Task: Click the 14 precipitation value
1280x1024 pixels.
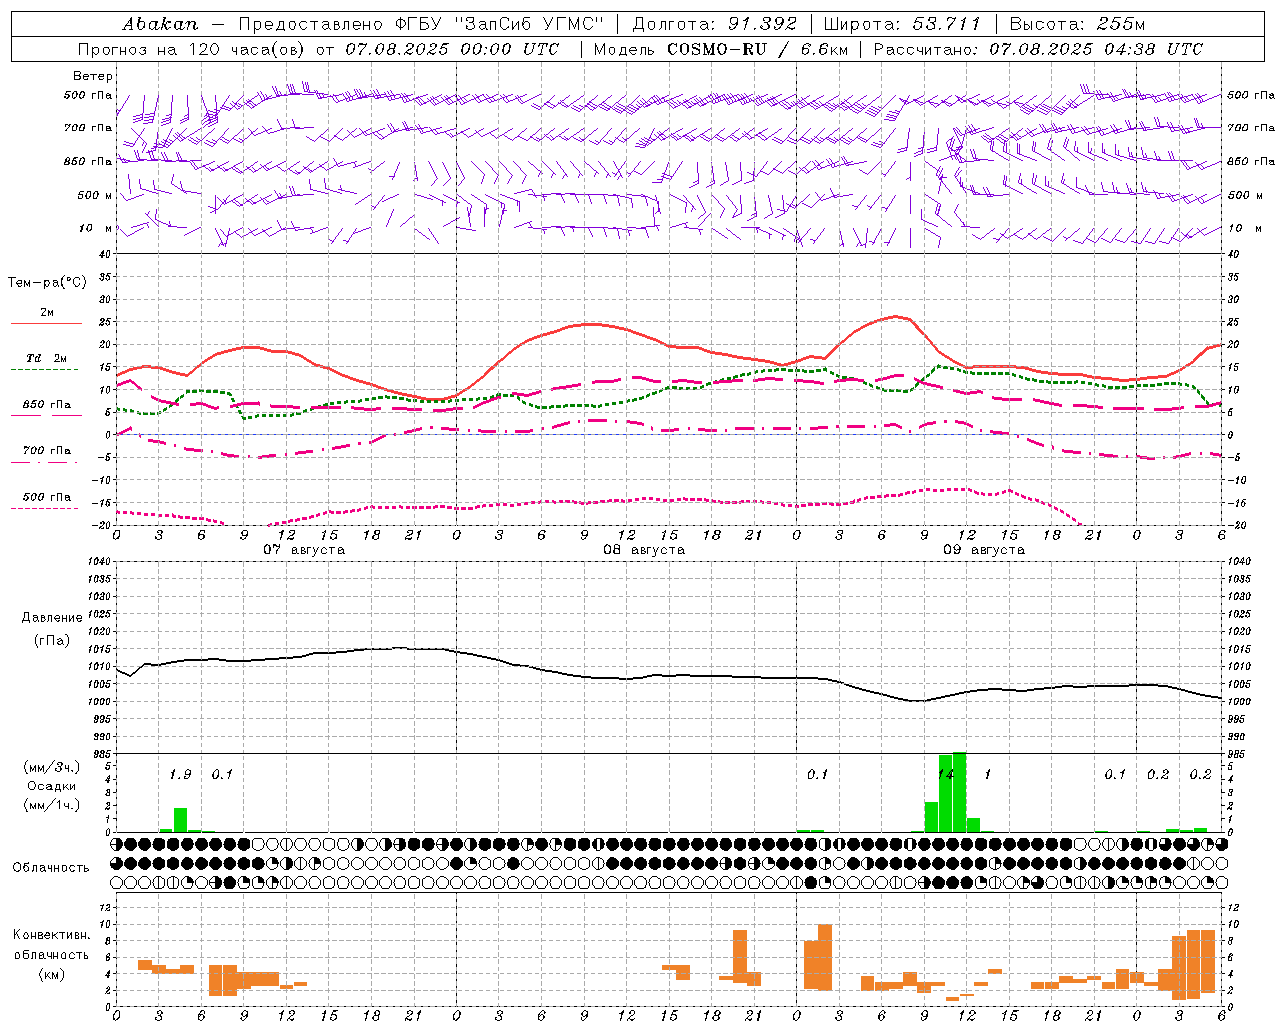Action: pos(945,775)
